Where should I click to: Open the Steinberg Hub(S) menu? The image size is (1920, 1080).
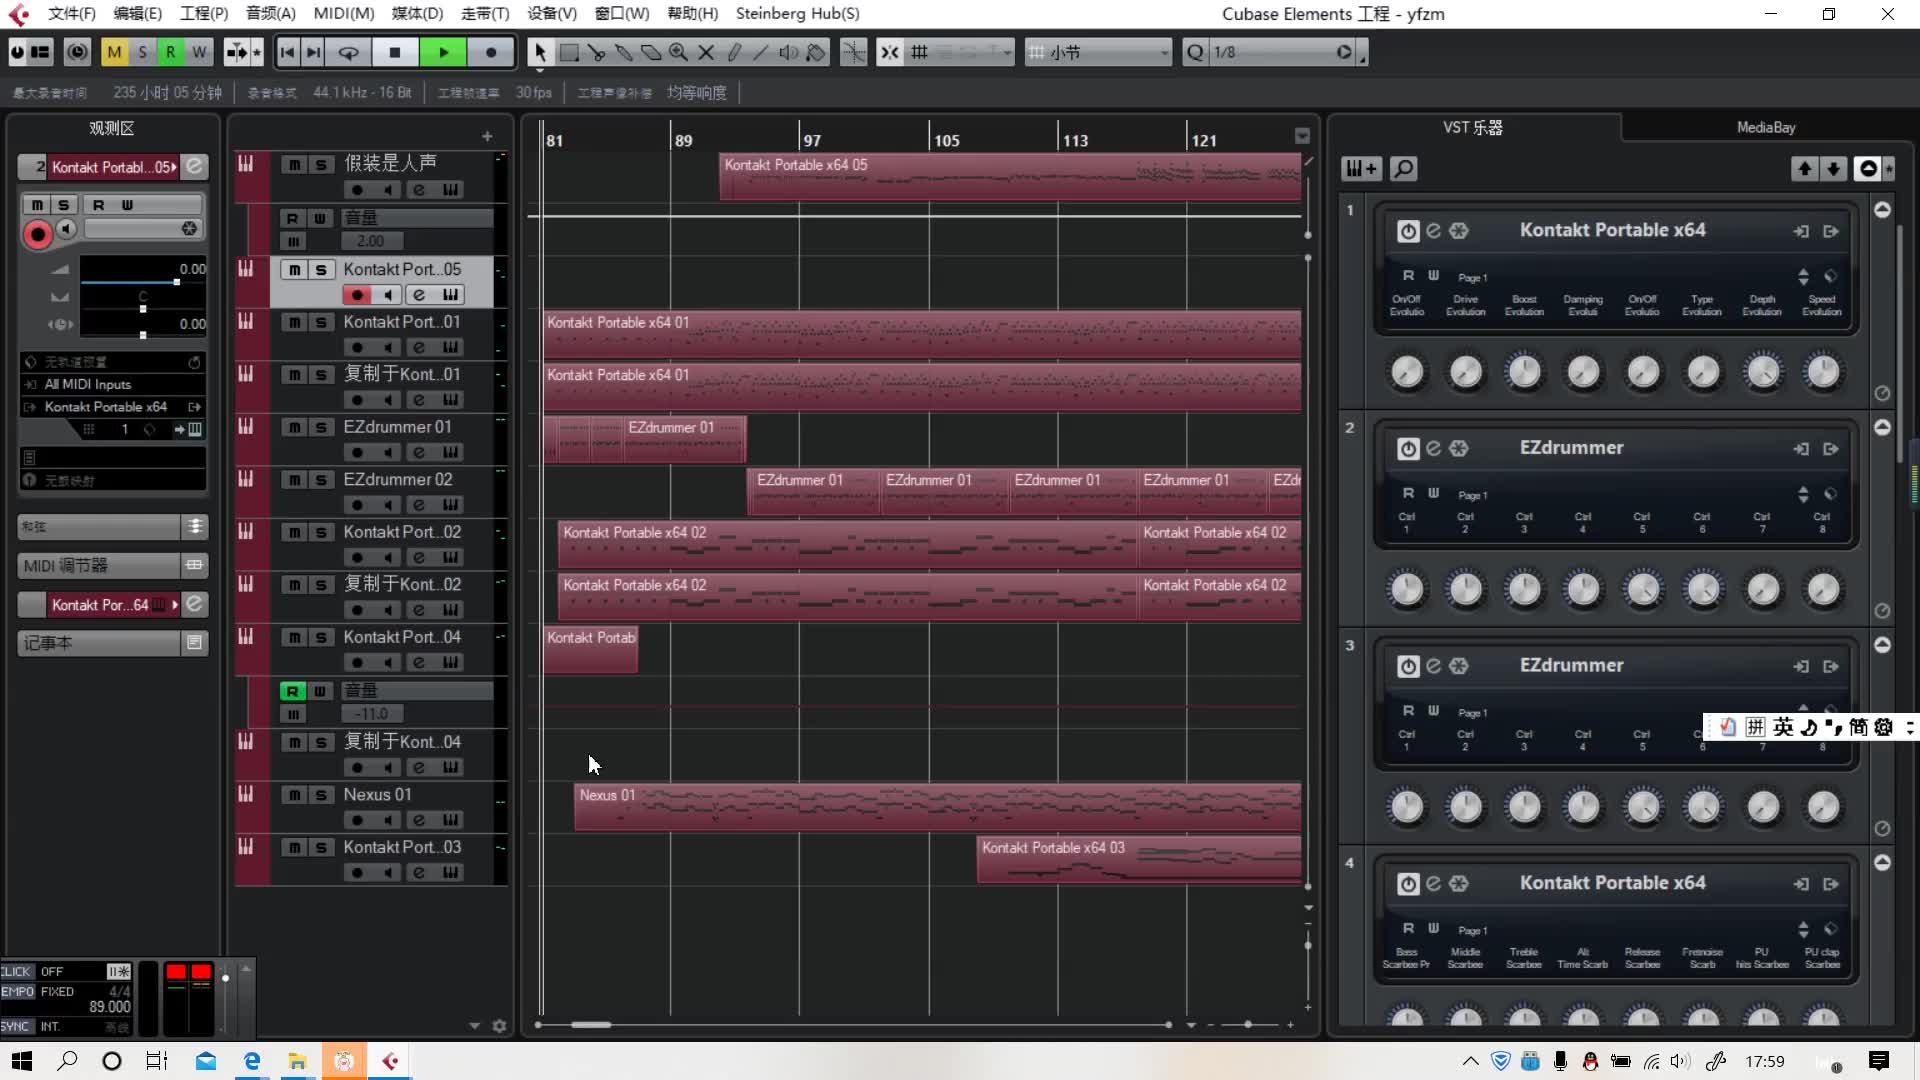[x=797, y=14]
